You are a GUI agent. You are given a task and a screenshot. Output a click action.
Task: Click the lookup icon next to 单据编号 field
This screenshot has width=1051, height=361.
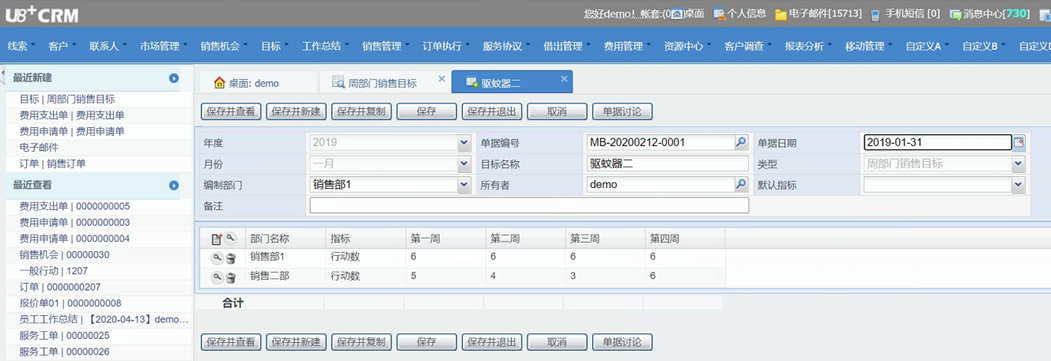coord(741,142)
